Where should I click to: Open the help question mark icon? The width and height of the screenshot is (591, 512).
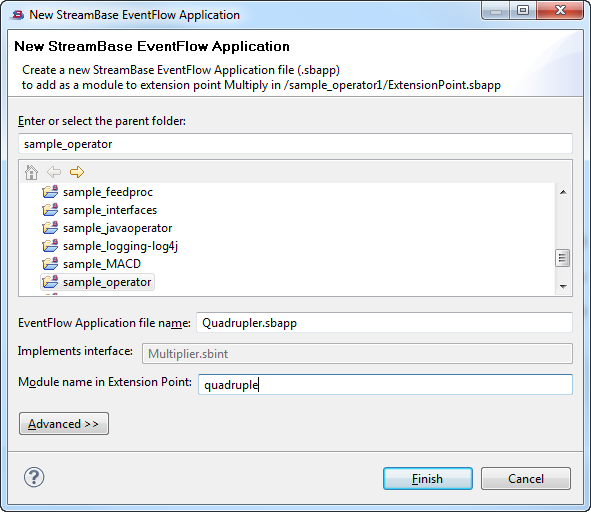coord(34,477)
